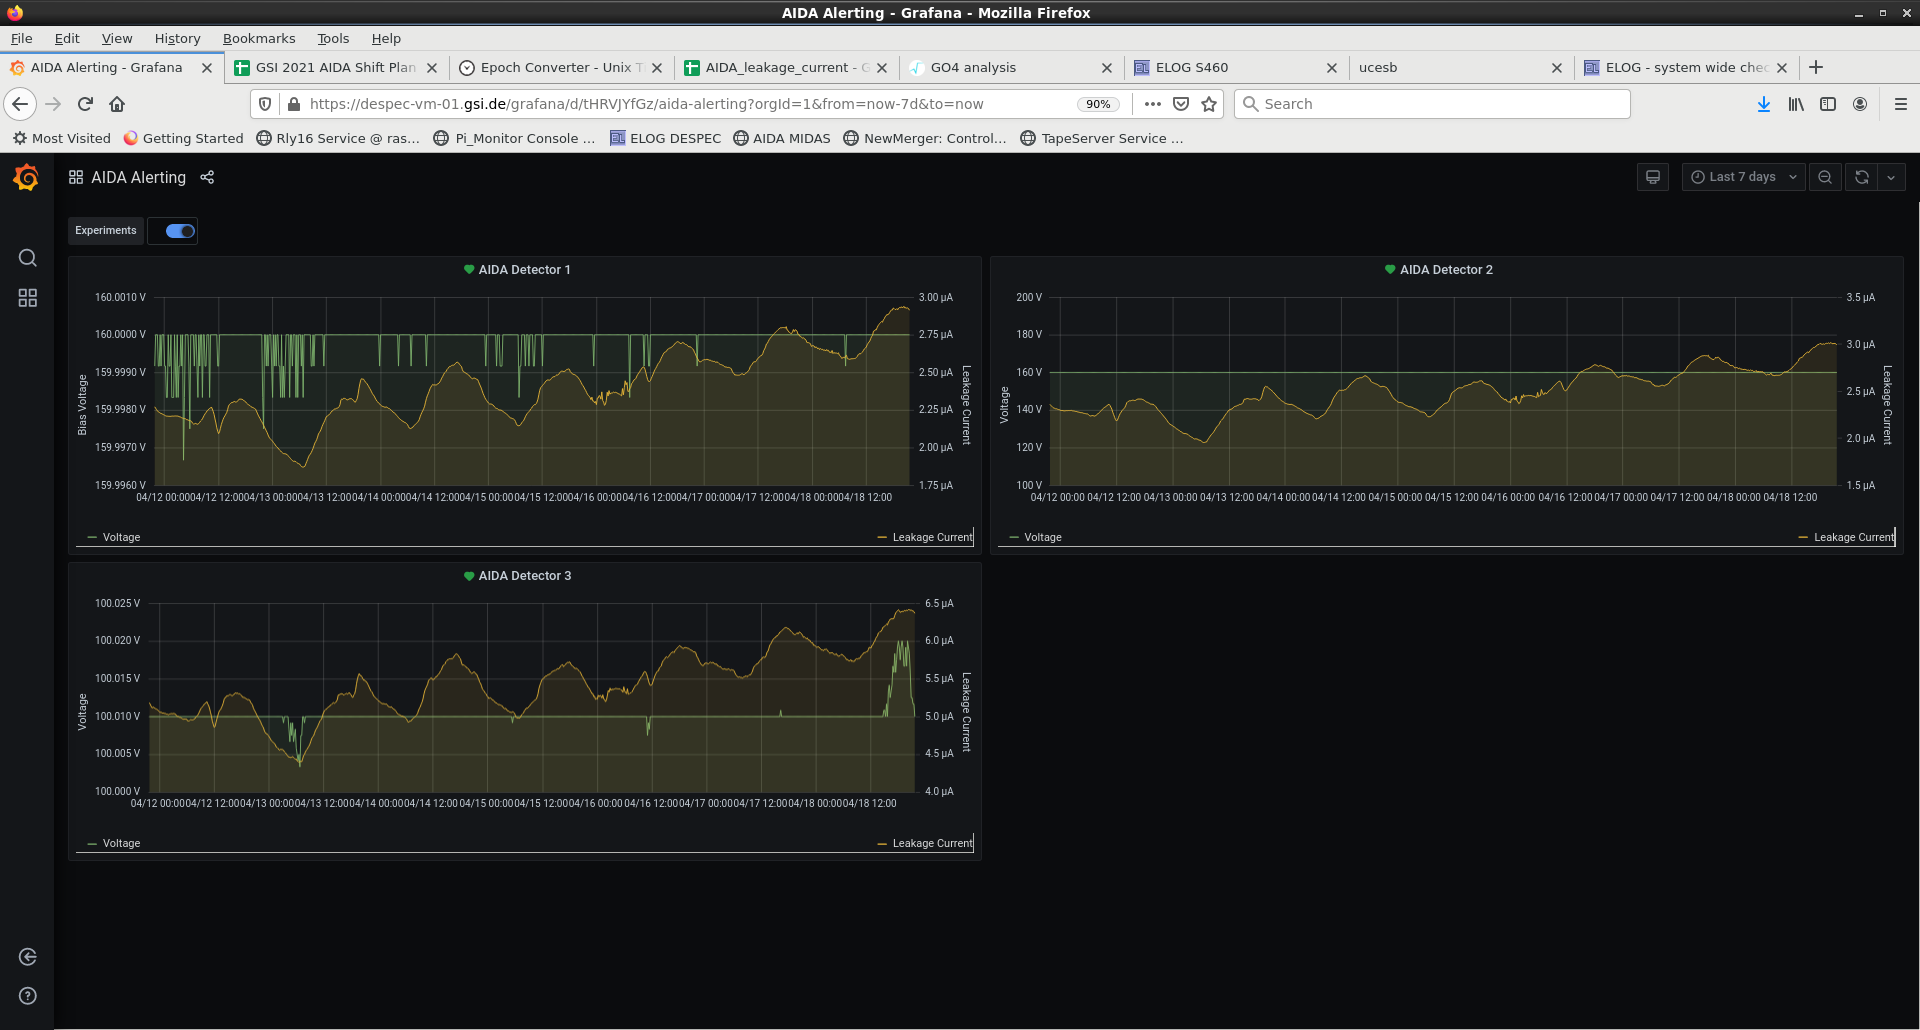Screen dimensions: 1920x1030
Task: Open the Last 7 days time picker
Action: pos(1743,177)
